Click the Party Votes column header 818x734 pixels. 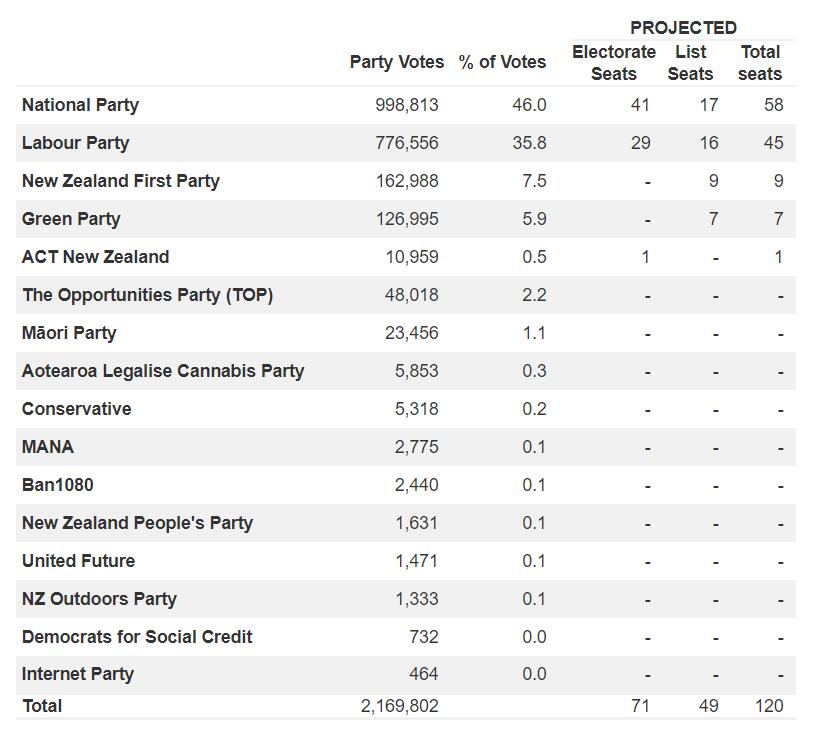pos(396,62)
